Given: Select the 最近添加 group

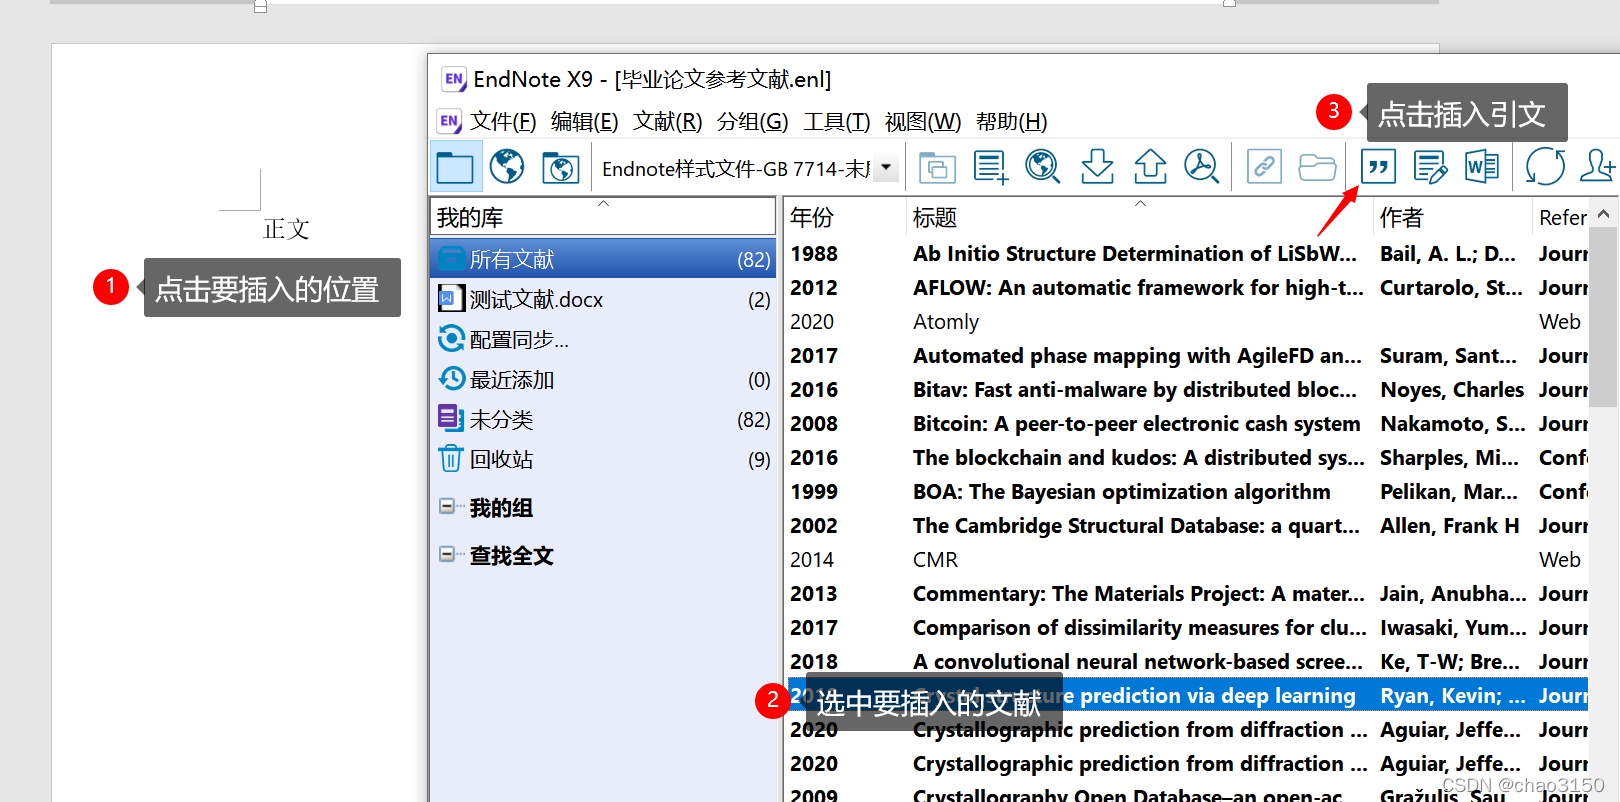Looking at the screenshot, I should pos(603,379).
